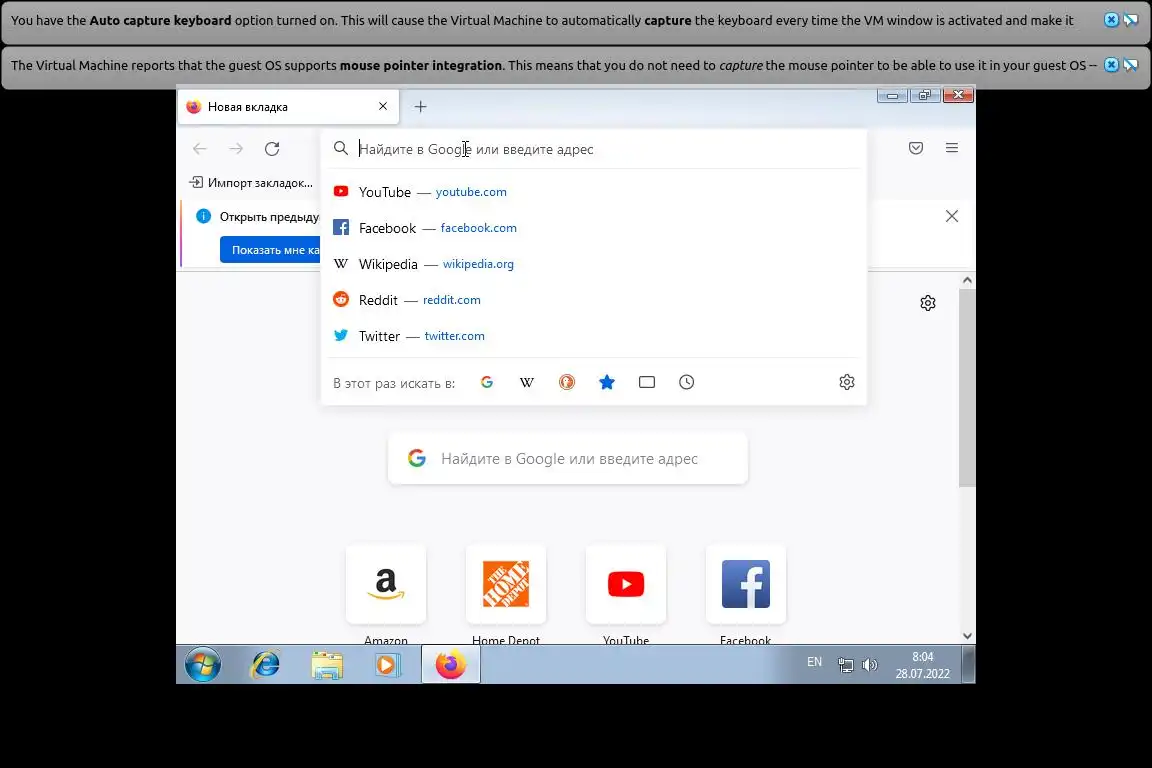Choose Reddit — reddit.com suggestion
The width and height of the screenshot is (1152, 768).
[594, 300]
